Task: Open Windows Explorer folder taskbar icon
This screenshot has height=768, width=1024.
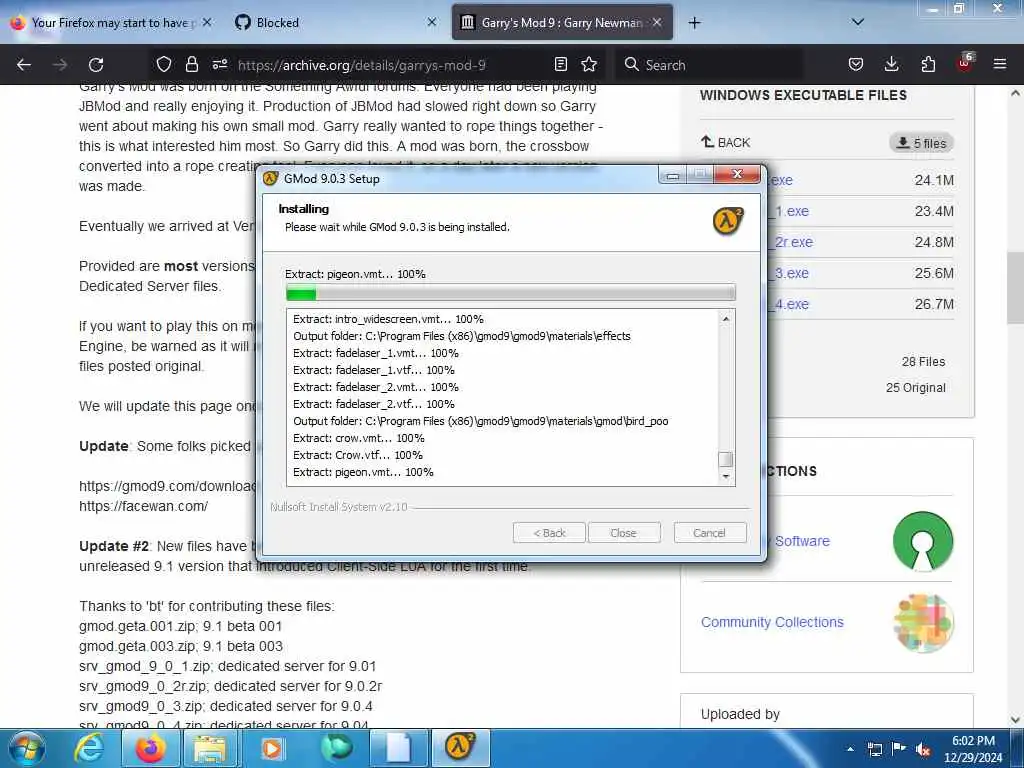Action: click(210, 748)
